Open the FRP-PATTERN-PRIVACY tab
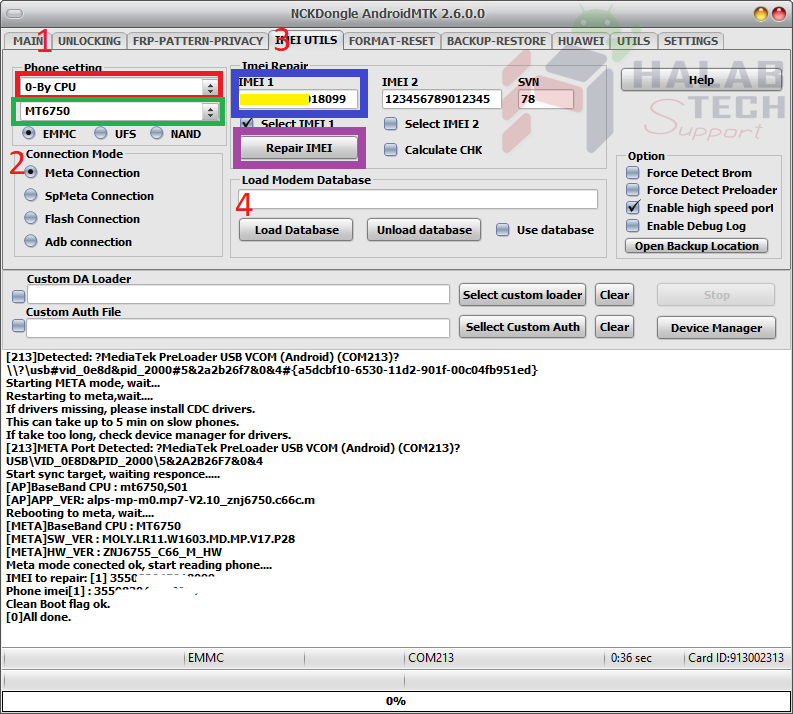The height and width of the screenshot is (714, 793). pos(198,41)
